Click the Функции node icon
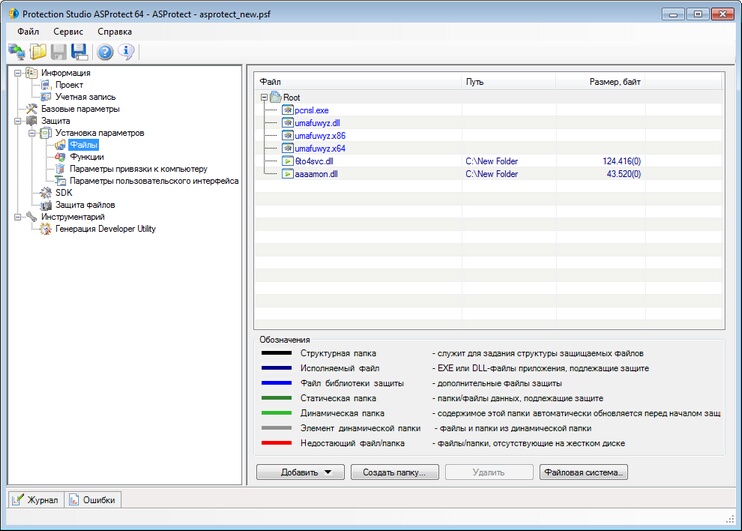Image resolution: width=742 pixels, height=531 pixels. pos(60,157)
